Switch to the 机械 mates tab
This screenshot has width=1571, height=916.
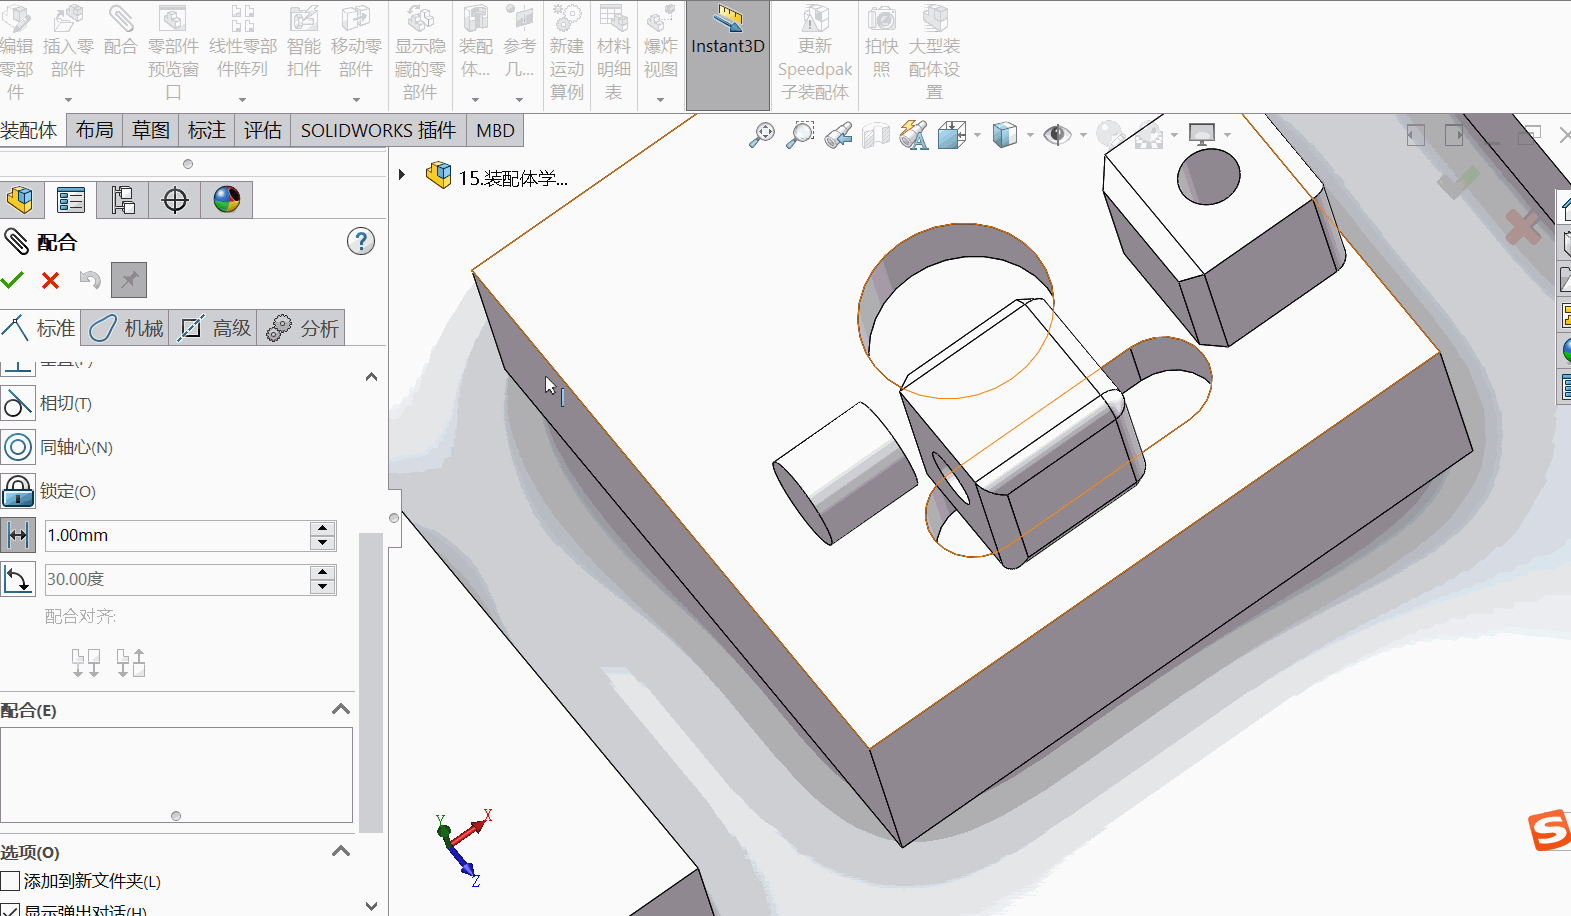click(125, 328)
